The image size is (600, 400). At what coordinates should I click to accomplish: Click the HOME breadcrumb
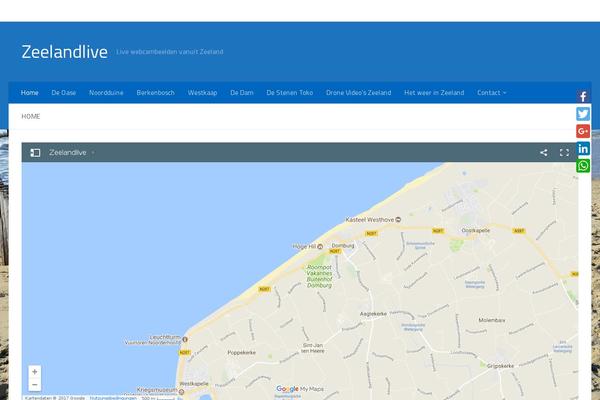[x=31, y=116]
